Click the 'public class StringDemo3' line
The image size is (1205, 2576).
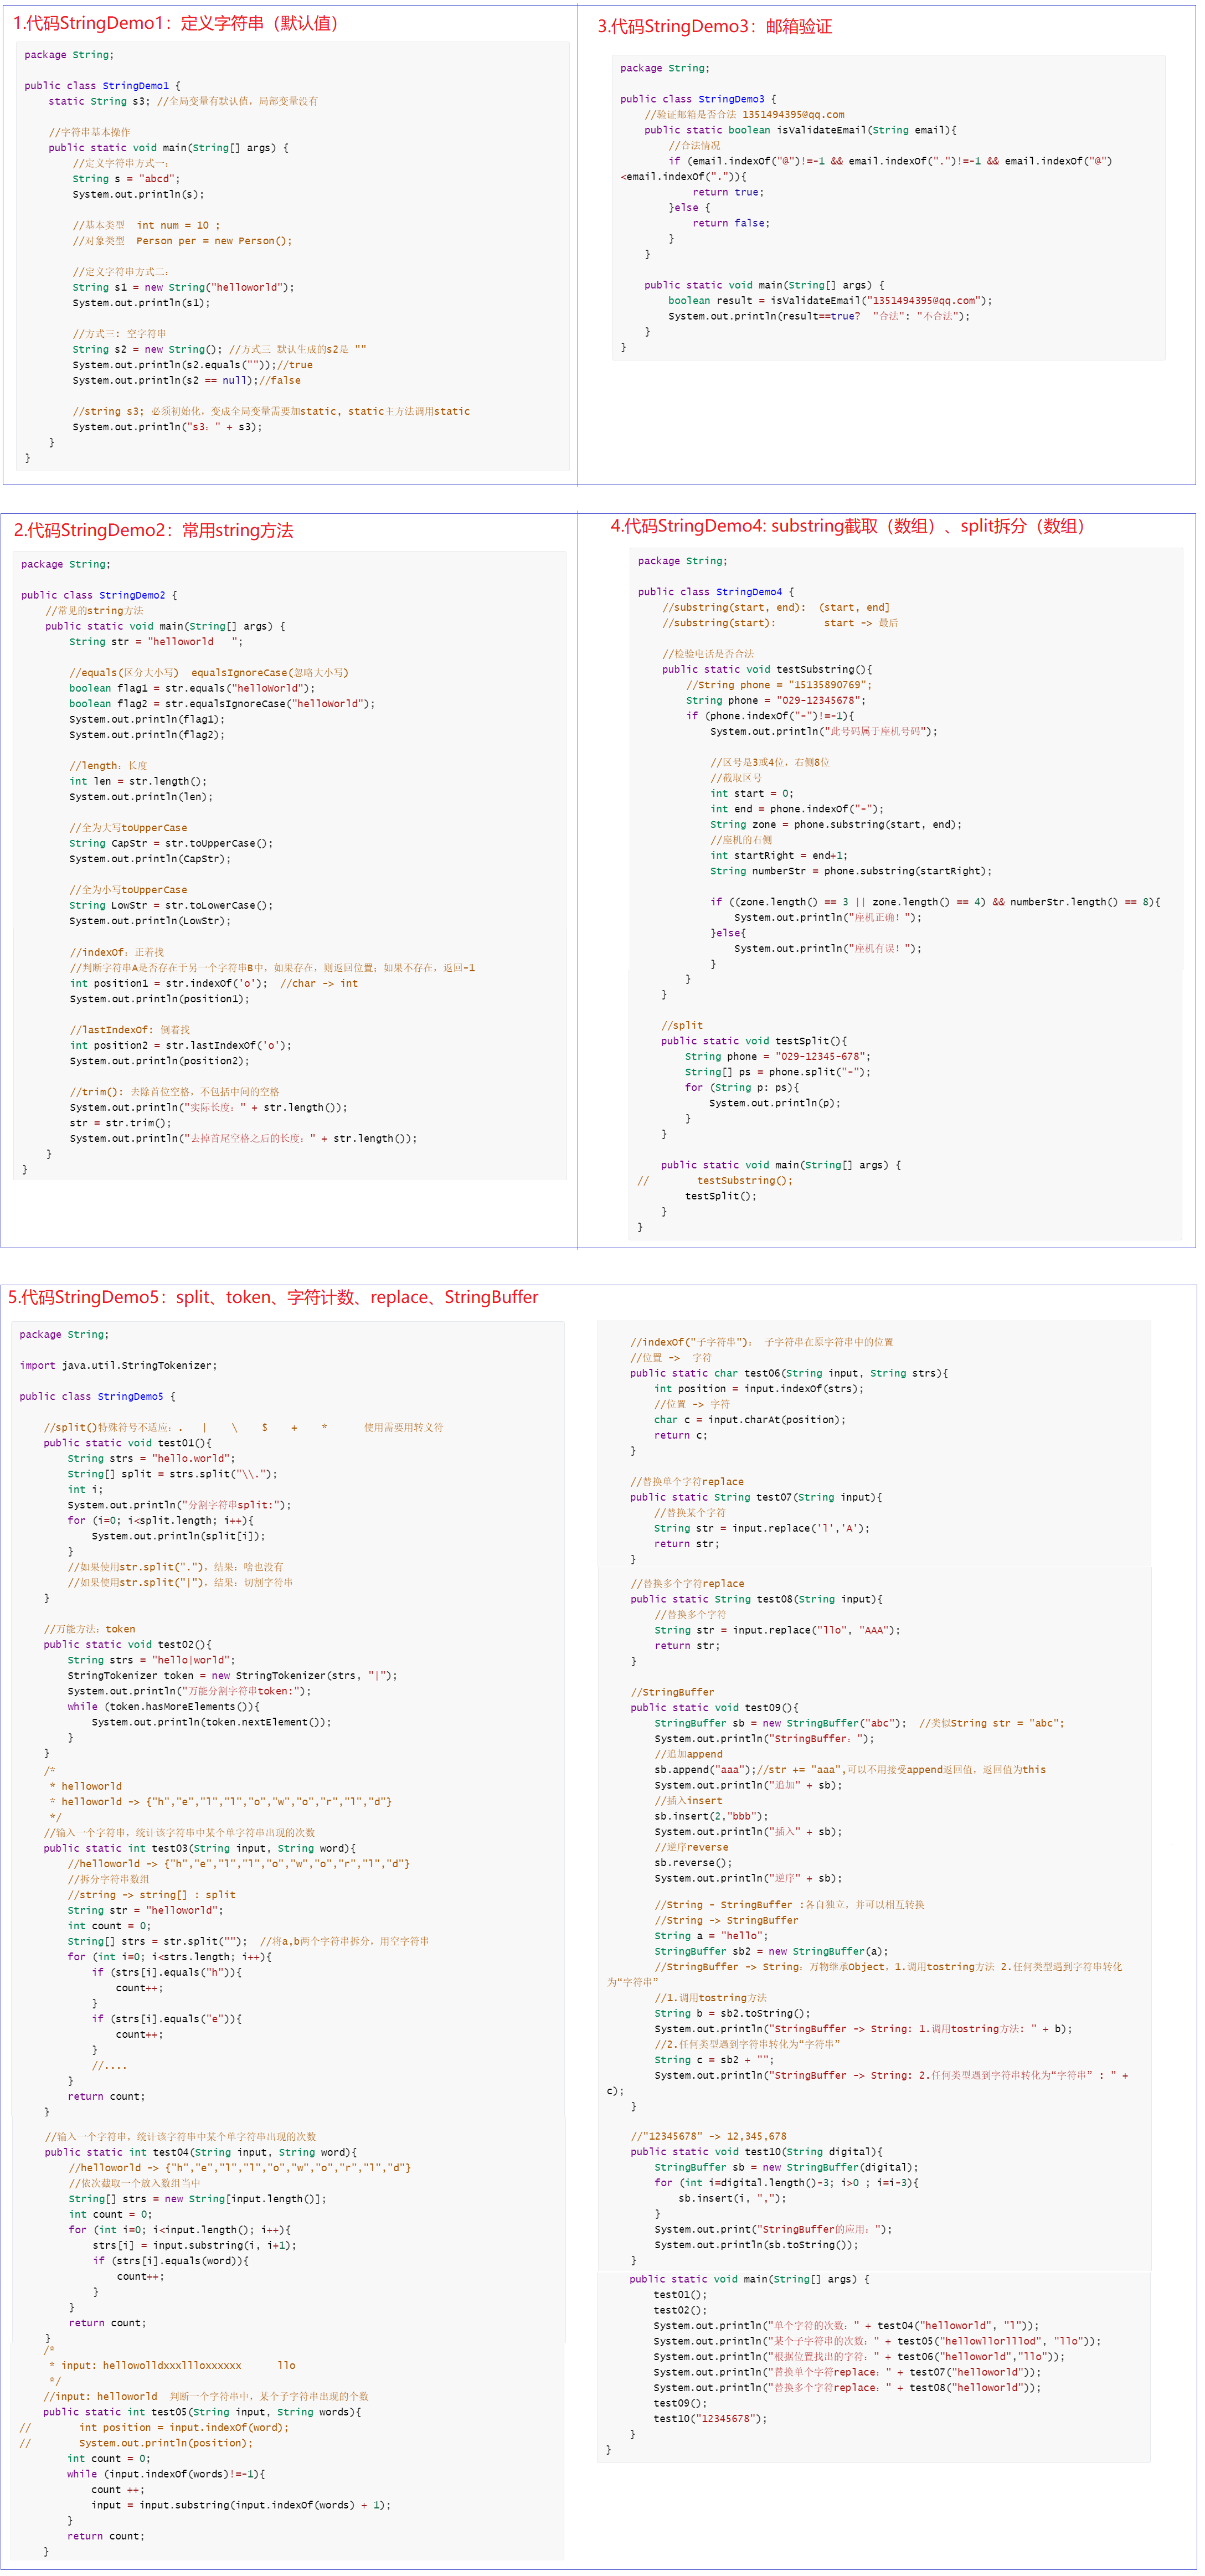[x=697, y=99]
